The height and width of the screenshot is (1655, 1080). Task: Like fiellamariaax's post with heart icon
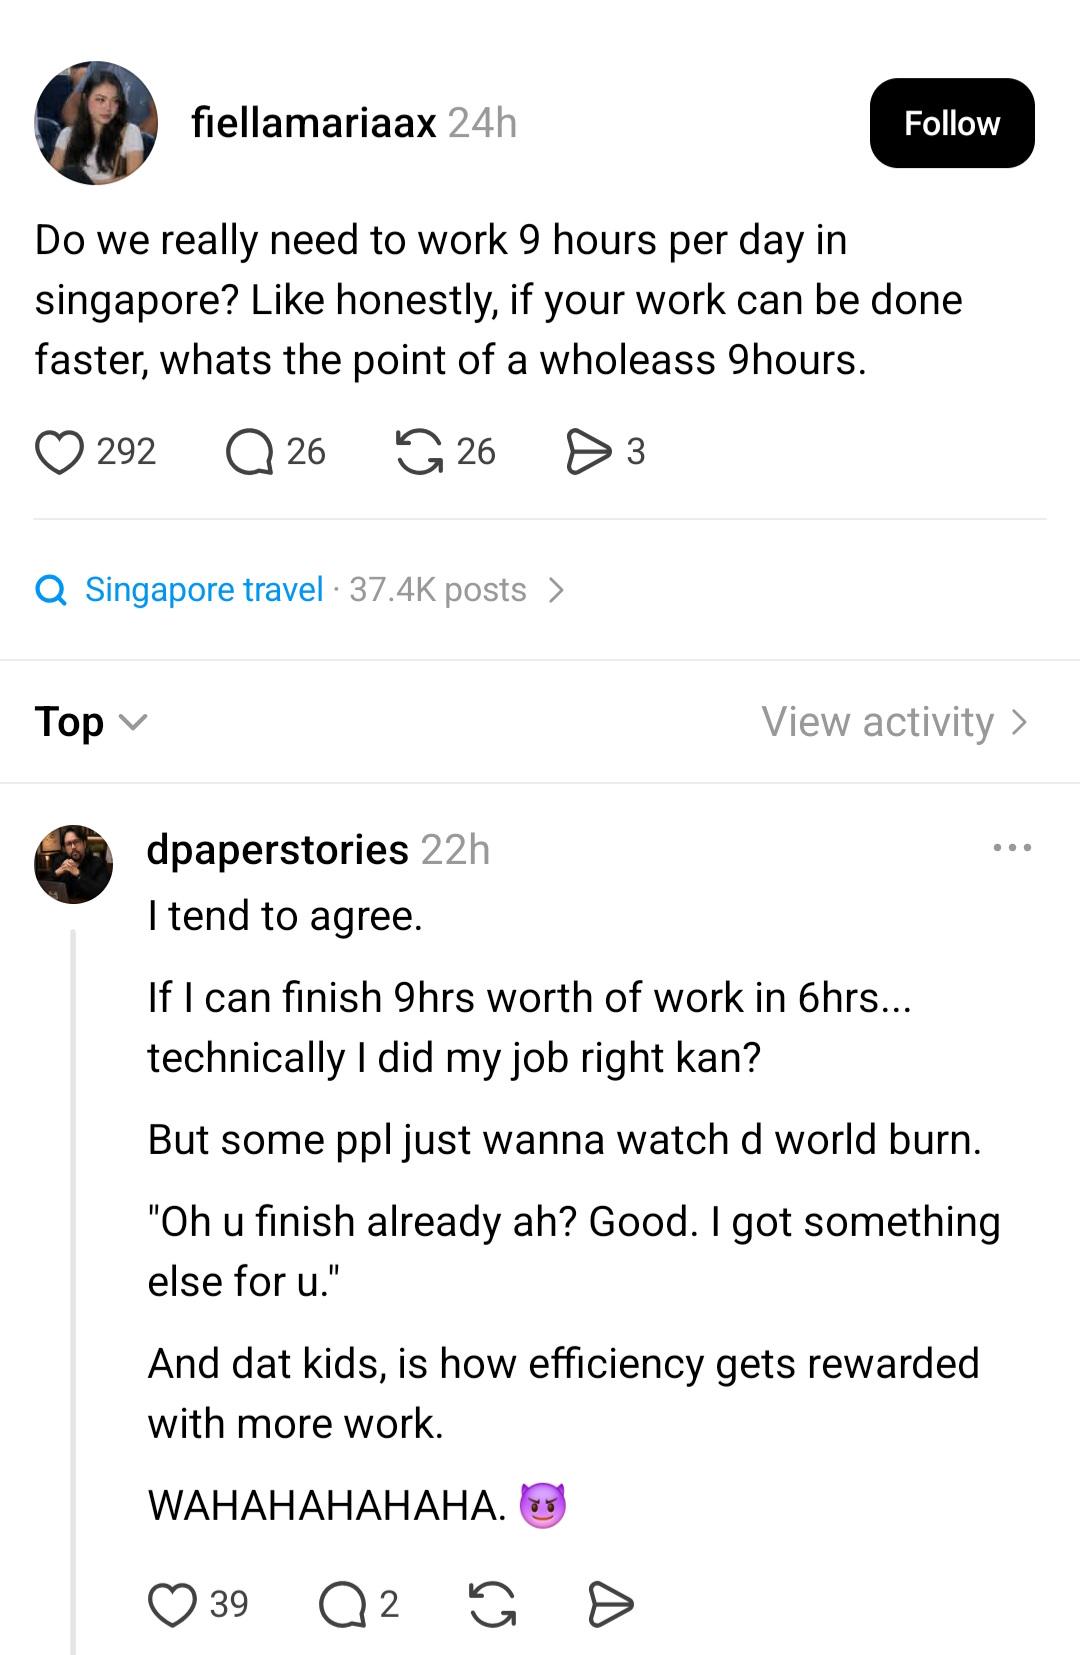tap(60, 451)
